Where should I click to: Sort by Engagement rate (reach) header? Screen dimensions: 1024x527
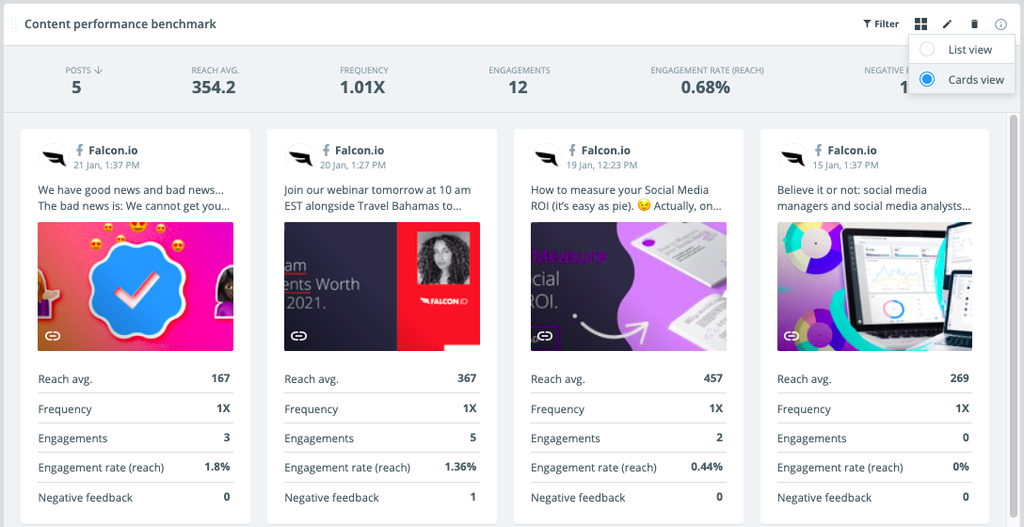tap(705, 71)
